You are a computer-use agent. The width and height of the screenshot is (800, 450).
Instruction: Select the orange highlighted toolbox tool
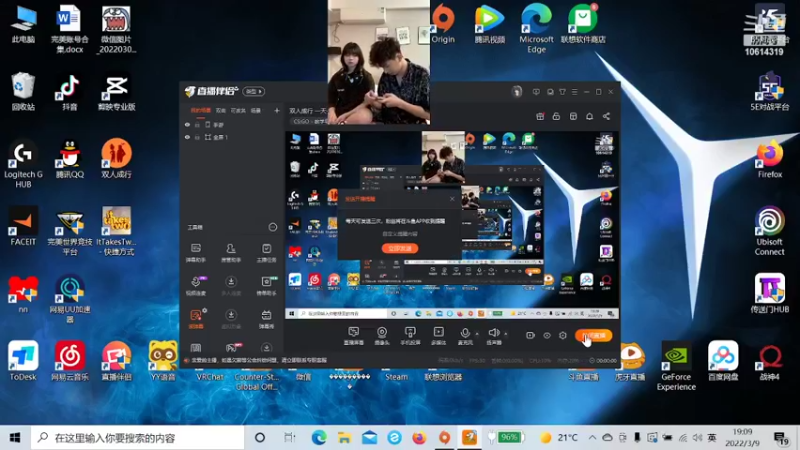click(196, 319)
